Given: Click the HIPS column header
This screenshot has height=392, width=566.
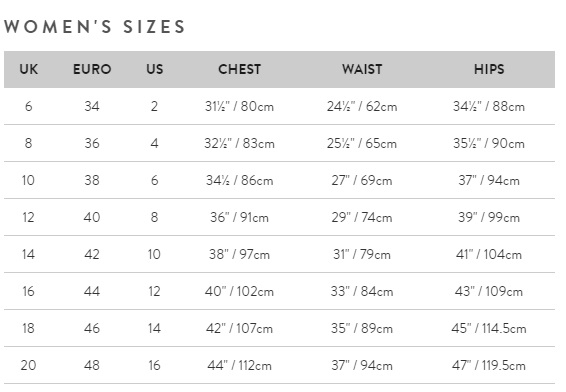Looking at the screenshot, I should tap(489, 69).
